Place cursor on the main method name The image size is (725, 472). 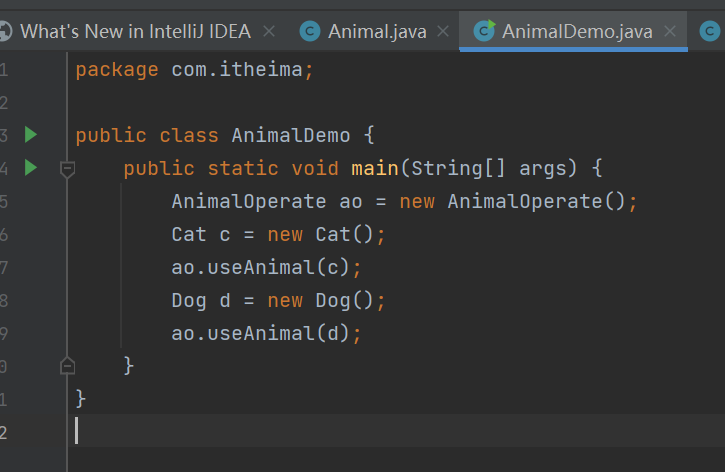point(375,168)
